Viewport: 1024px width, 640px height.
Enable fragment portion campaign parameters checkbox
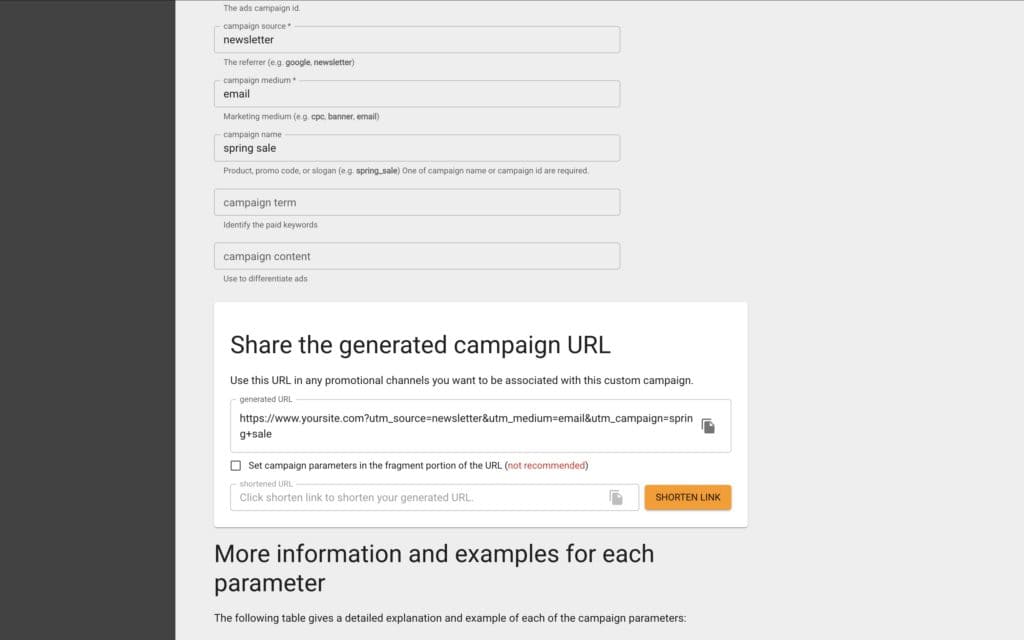click(236, 465)
